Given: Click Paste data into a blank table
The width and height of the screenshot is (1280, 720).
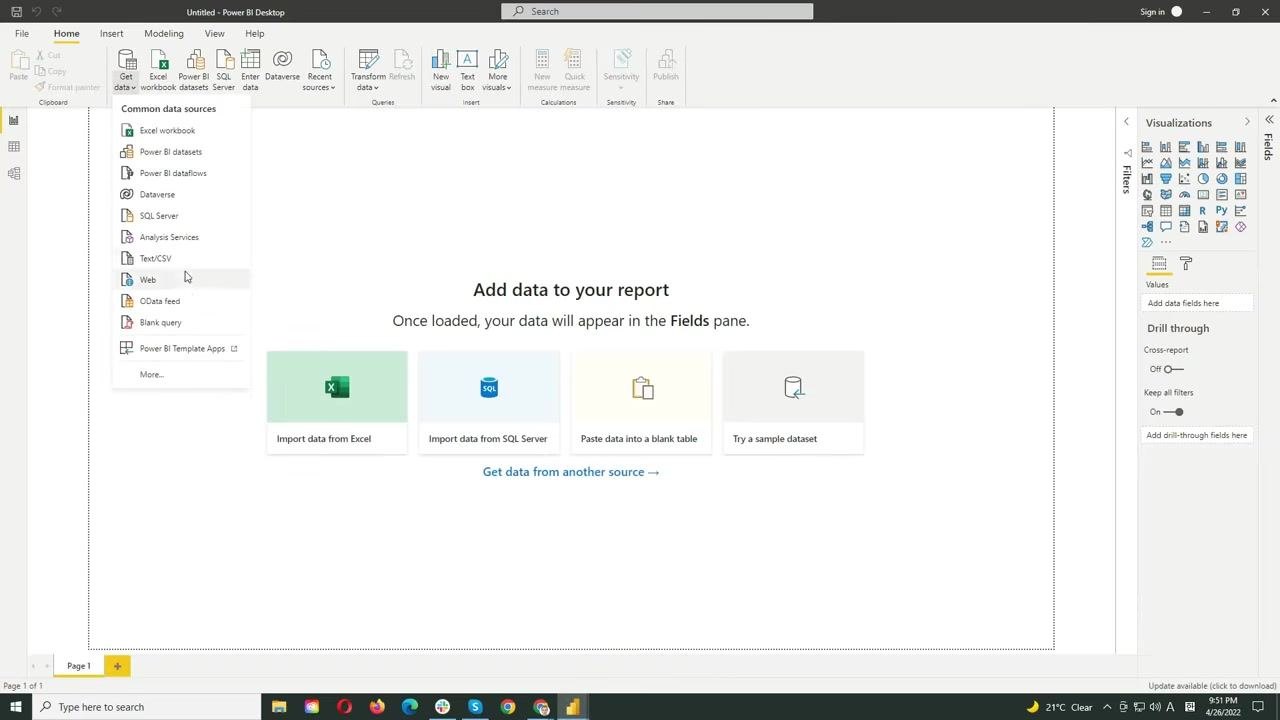Looking at the screenshot, I should click(641, 402).
